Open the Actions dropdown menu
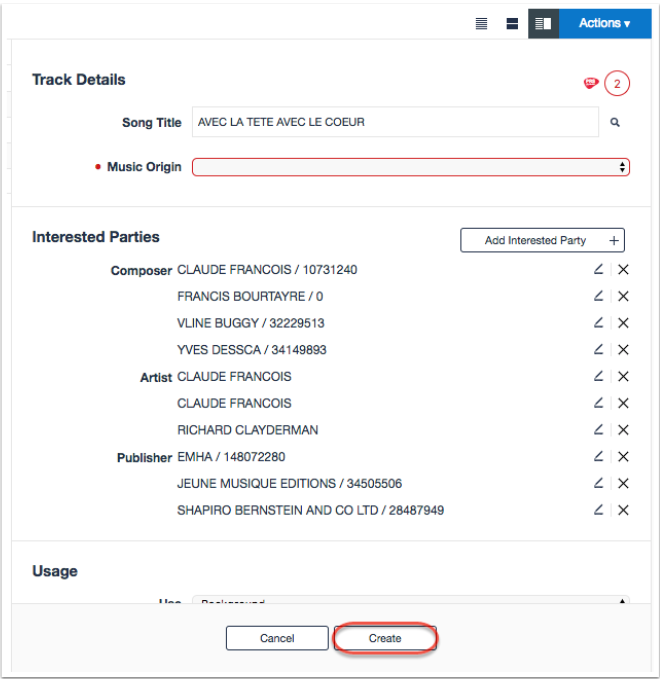The width and height of the screenshot is (660, 679). tap(605, 23)
